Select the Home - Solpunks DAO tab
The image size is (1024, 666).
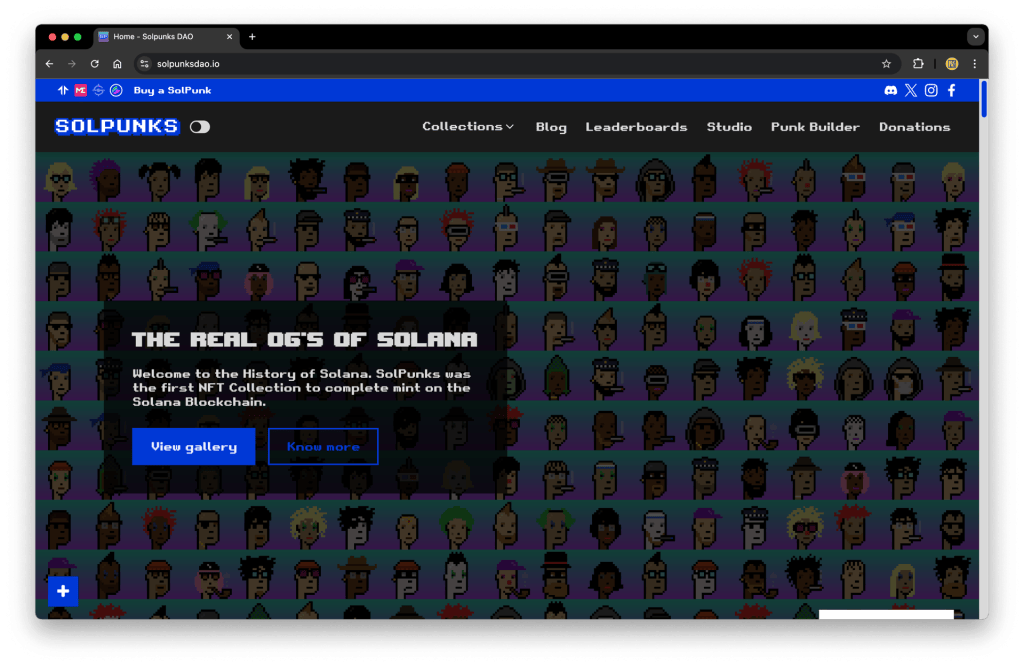(166, 37)
